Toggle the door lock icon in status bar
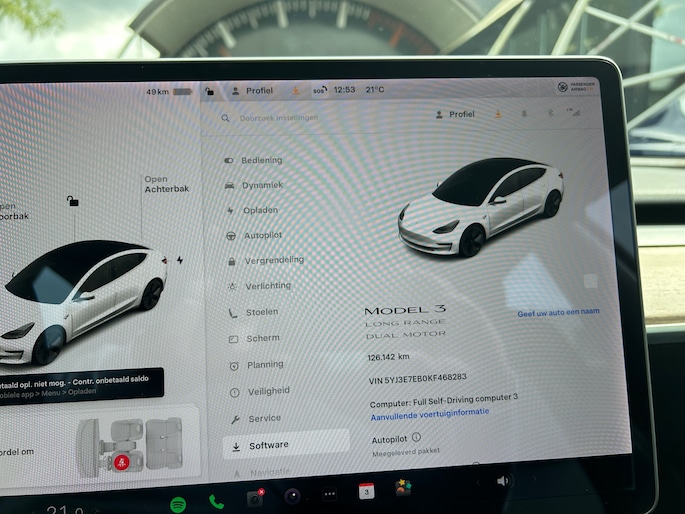 (x=209, y=91)
